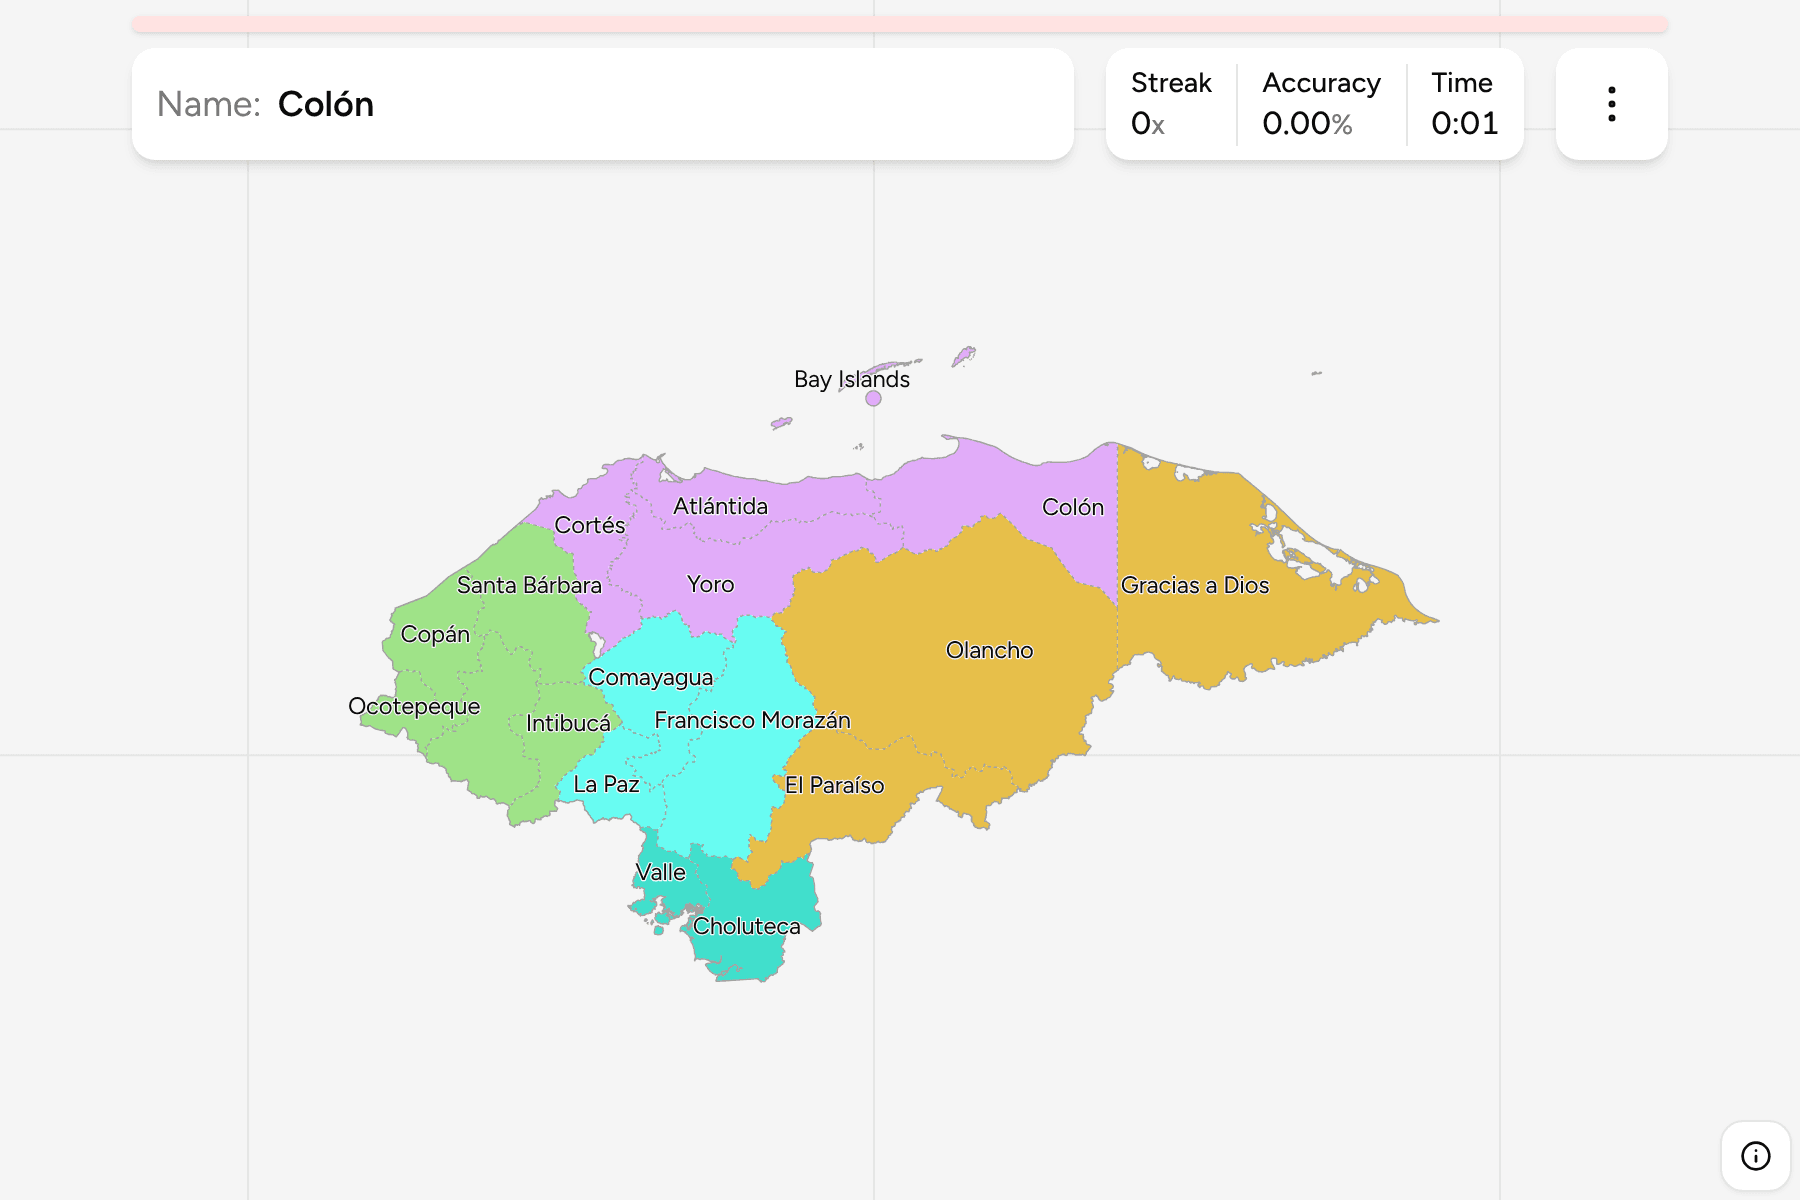1800x1200 pixels.
Task: Select Gracias a Dios department
Action: (1195, 585)
